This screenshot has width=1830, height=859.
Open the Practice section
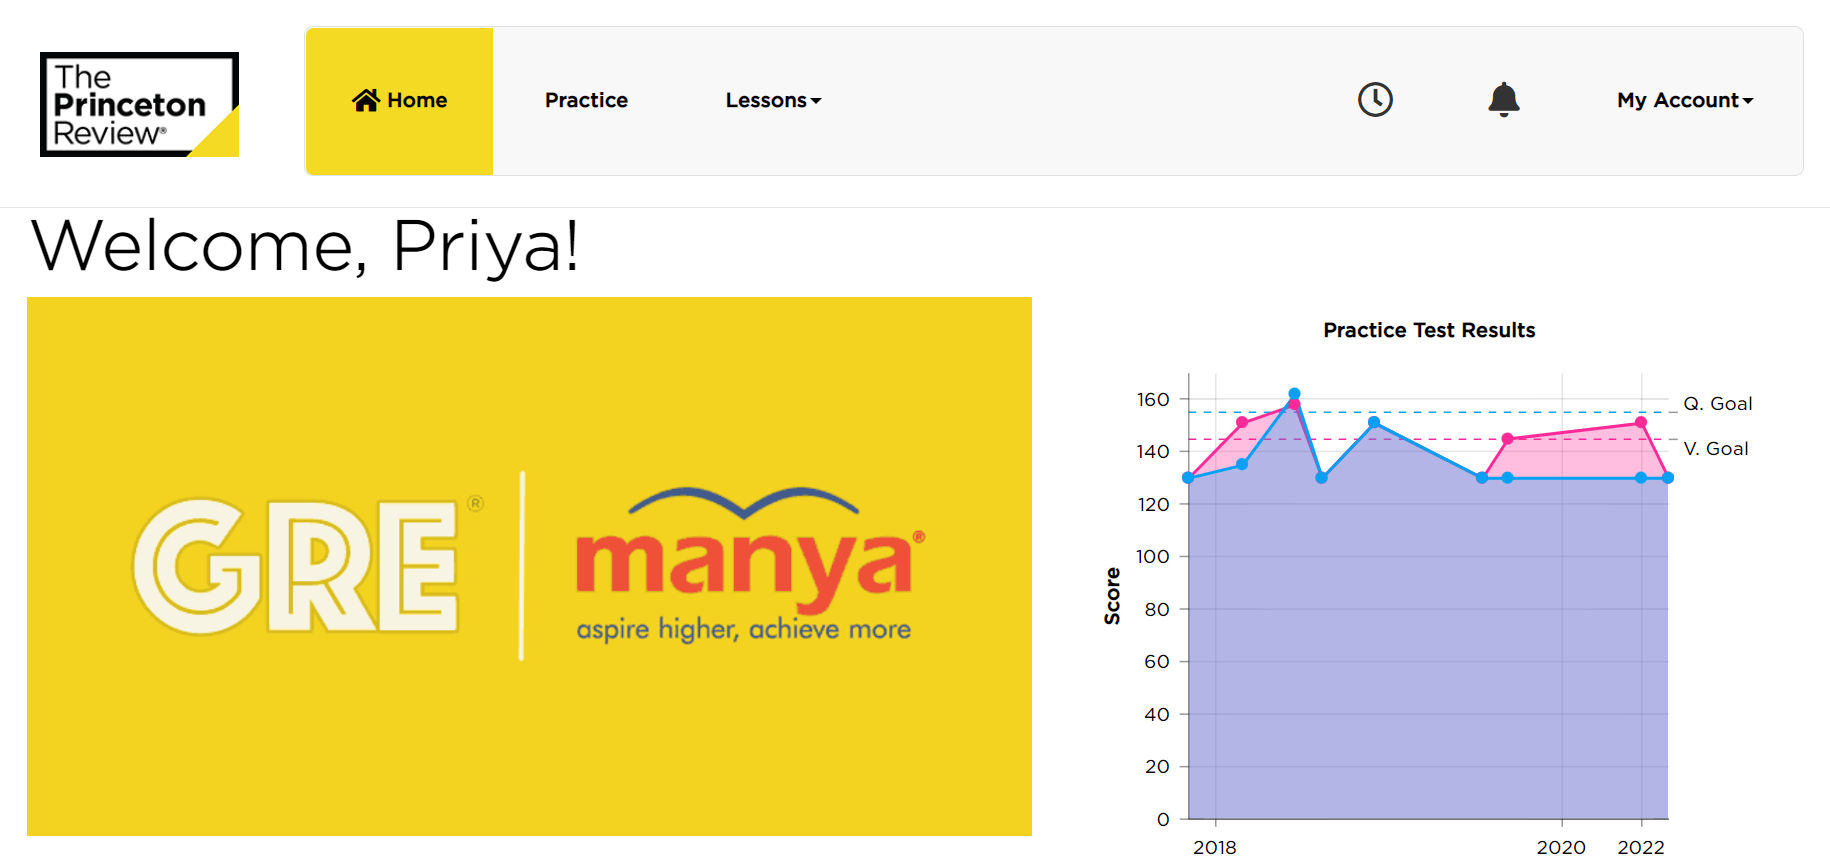pyautogui.click(x=586, y=100)
